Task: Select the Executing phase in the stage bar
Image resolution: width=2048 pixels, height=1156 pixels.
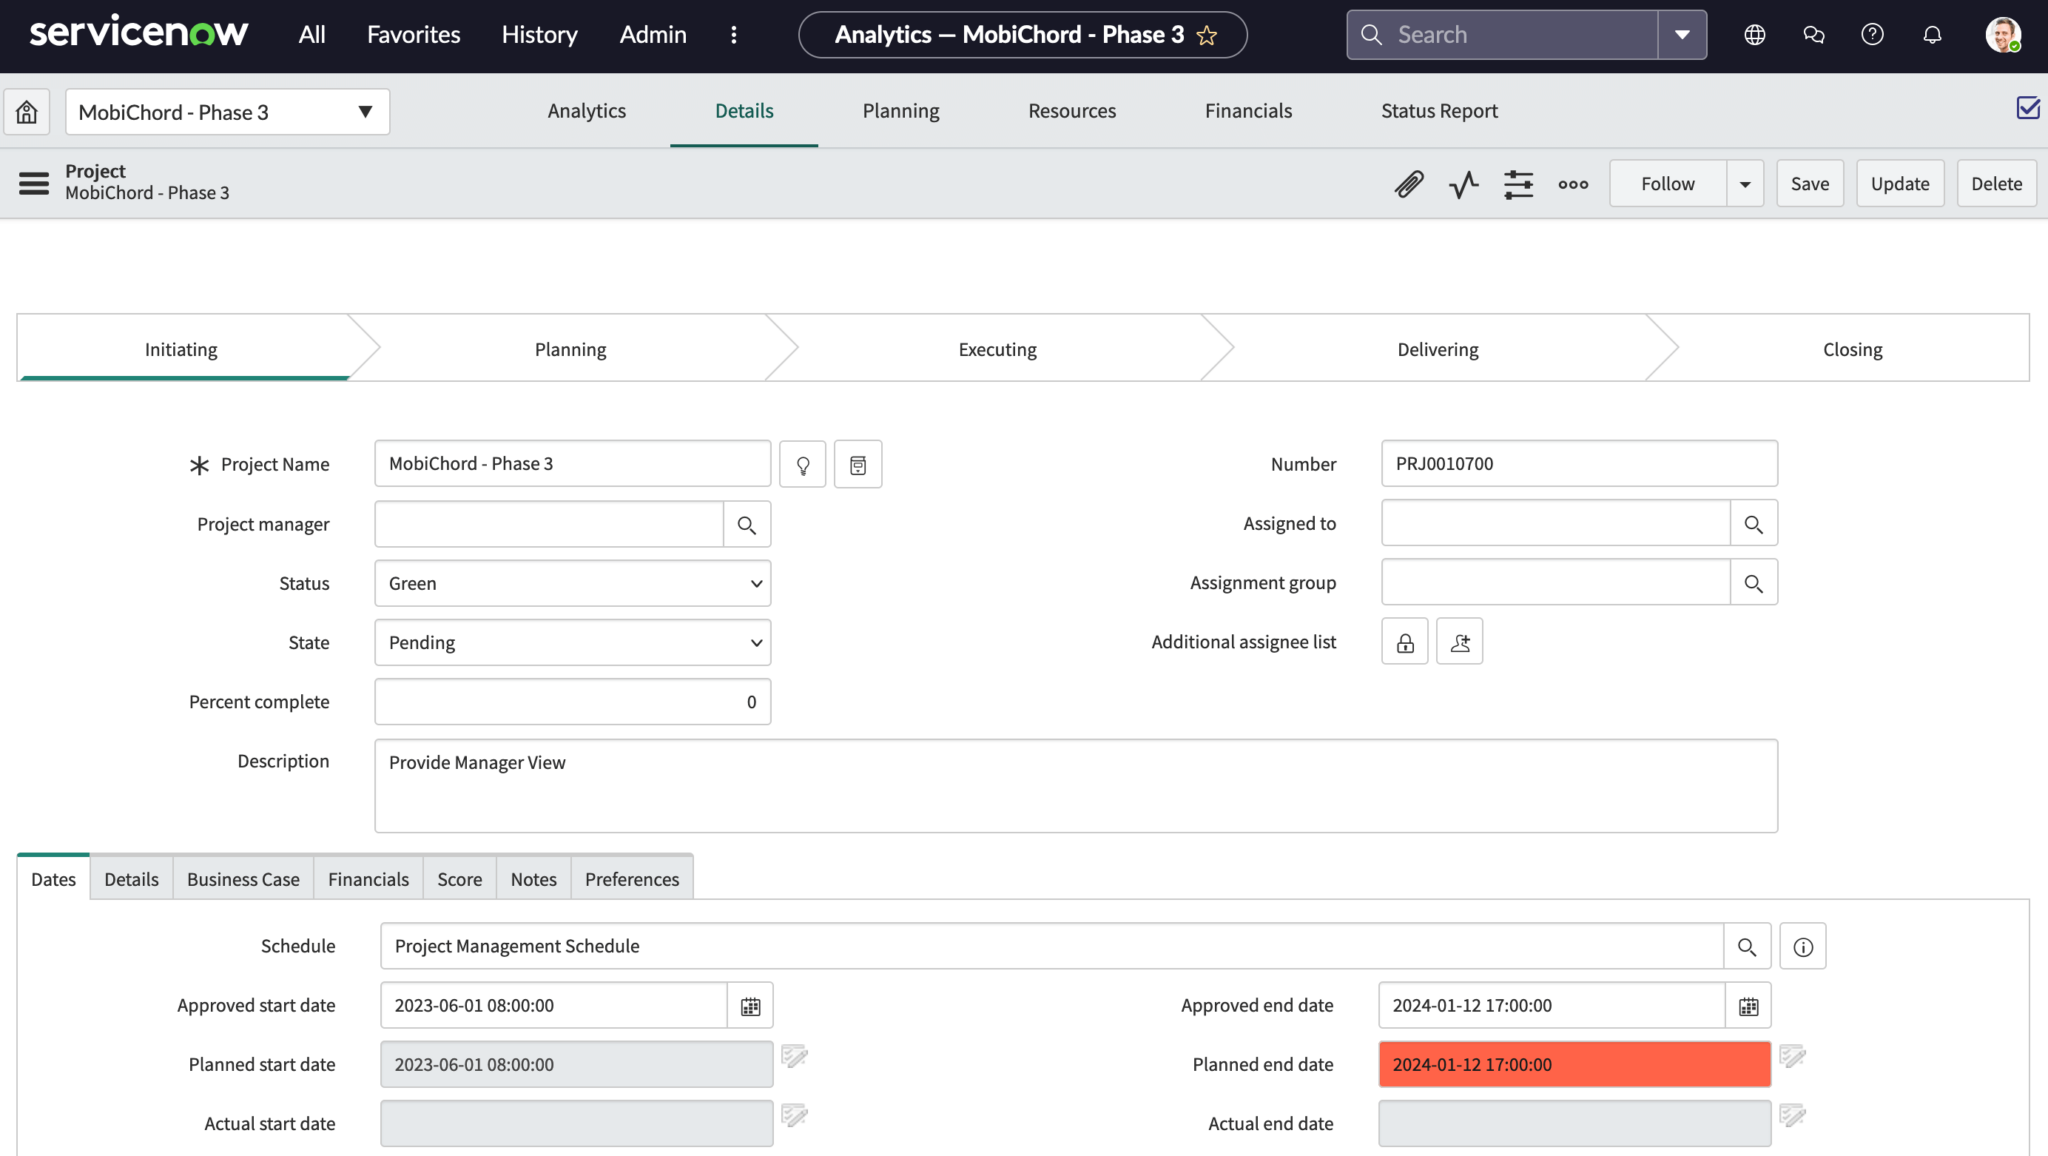Action: [x=998, y=349]
